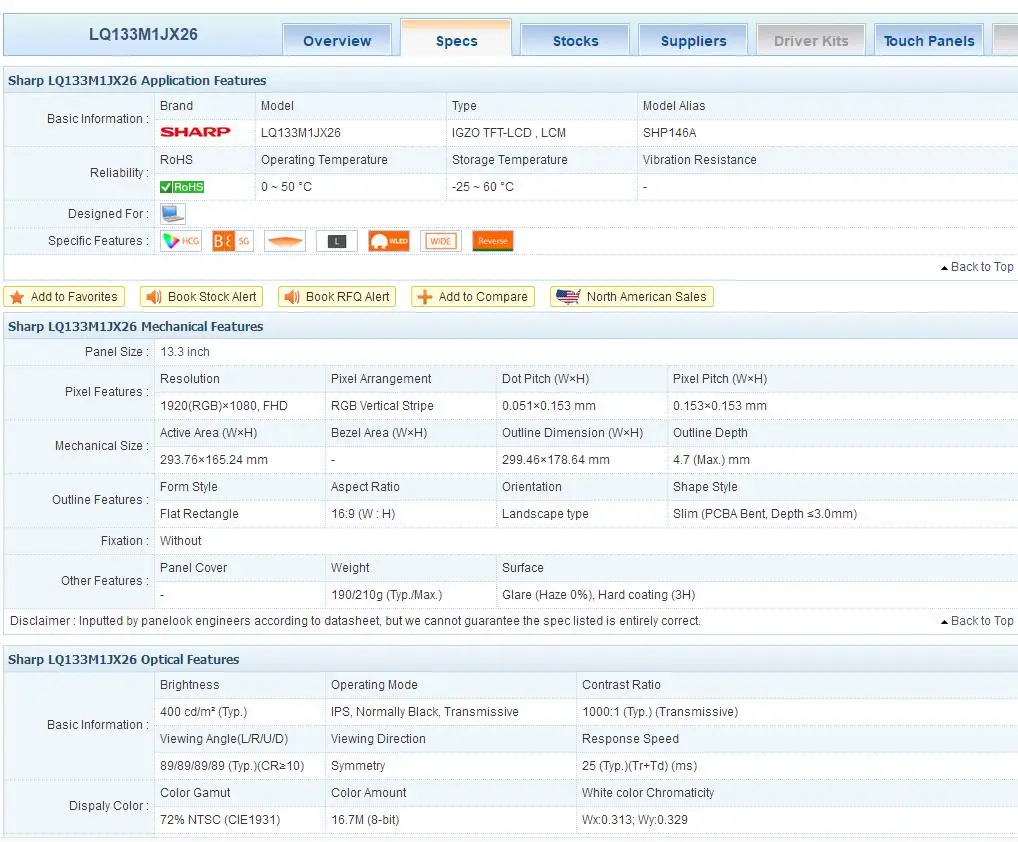Click the outline dimension 299.46×178.64 mm

(x=556, y=460)
